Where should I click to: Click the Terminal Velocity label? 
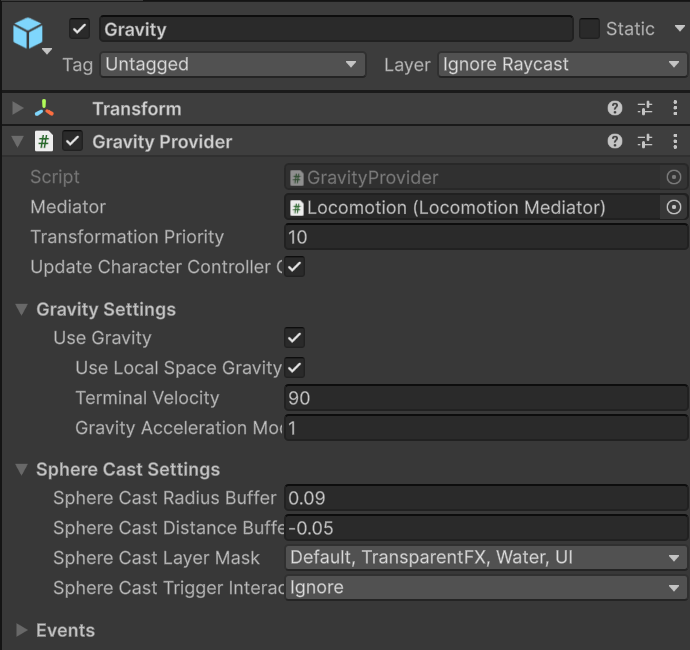147,398
